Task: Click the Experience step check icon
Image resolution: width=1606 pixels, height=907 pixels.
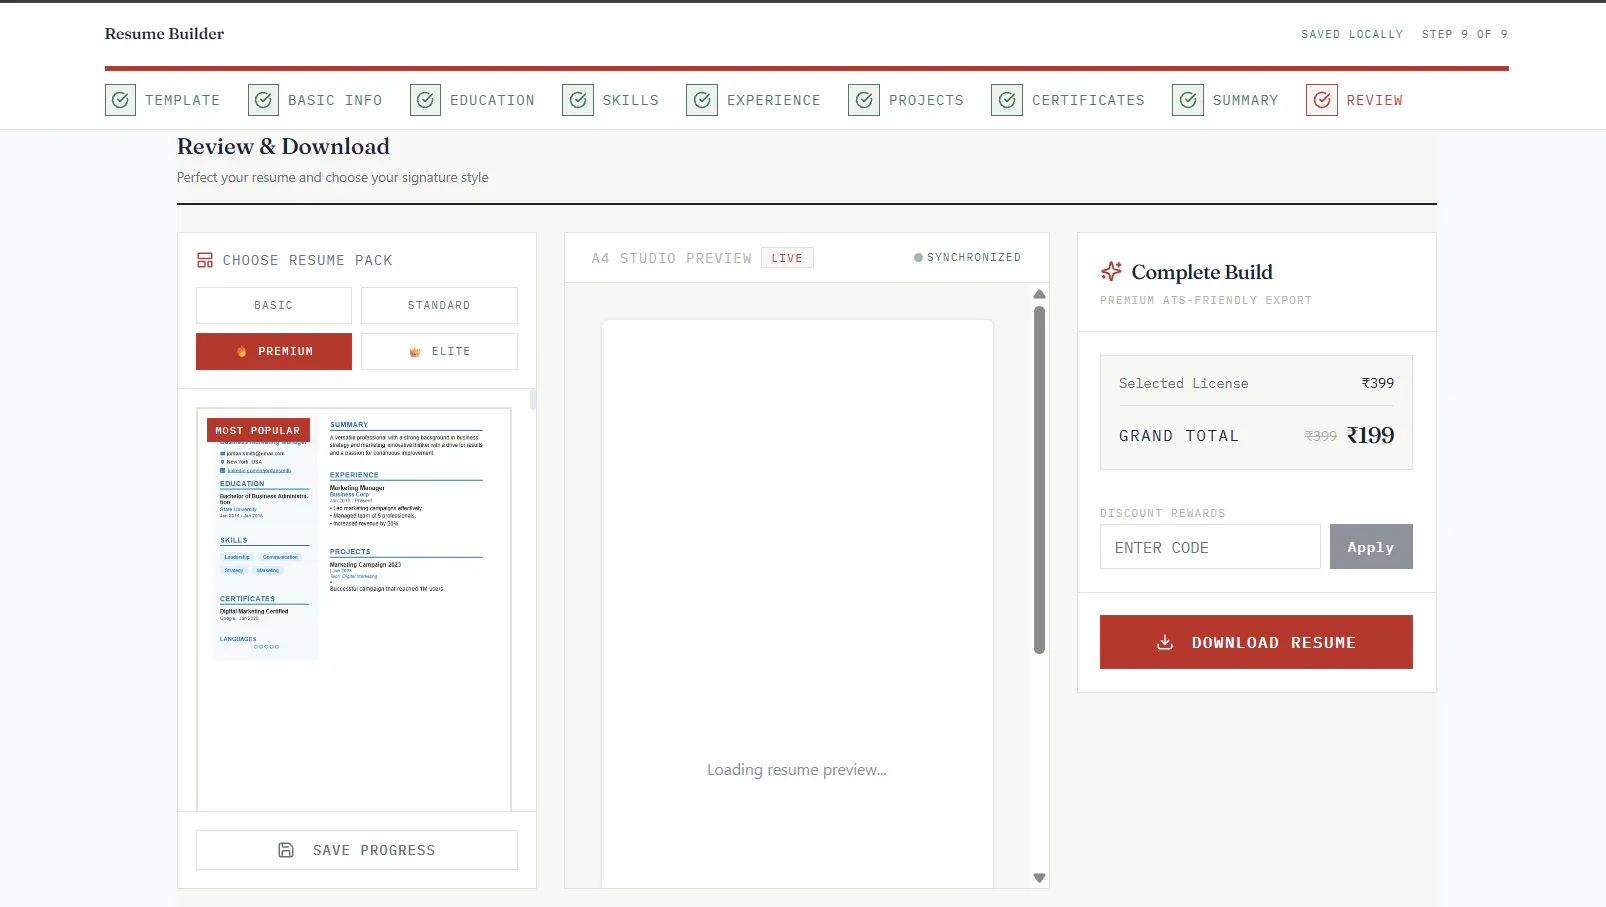Action: pos(702,100)
